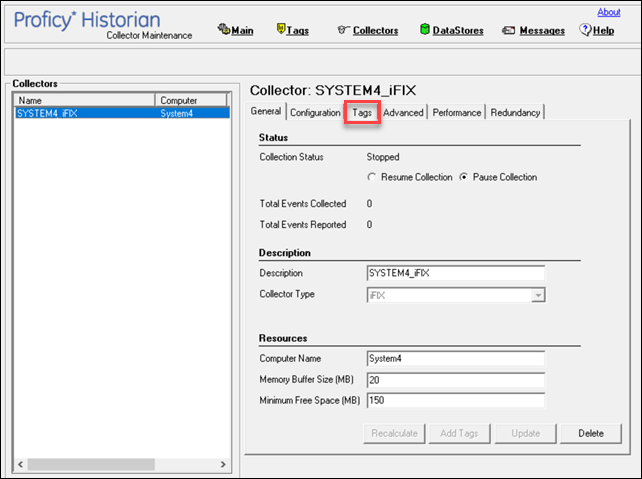The height and width of the screenshot is (479, 642).
Task: Switch to the General tab
Action: [x=266, y=111]
